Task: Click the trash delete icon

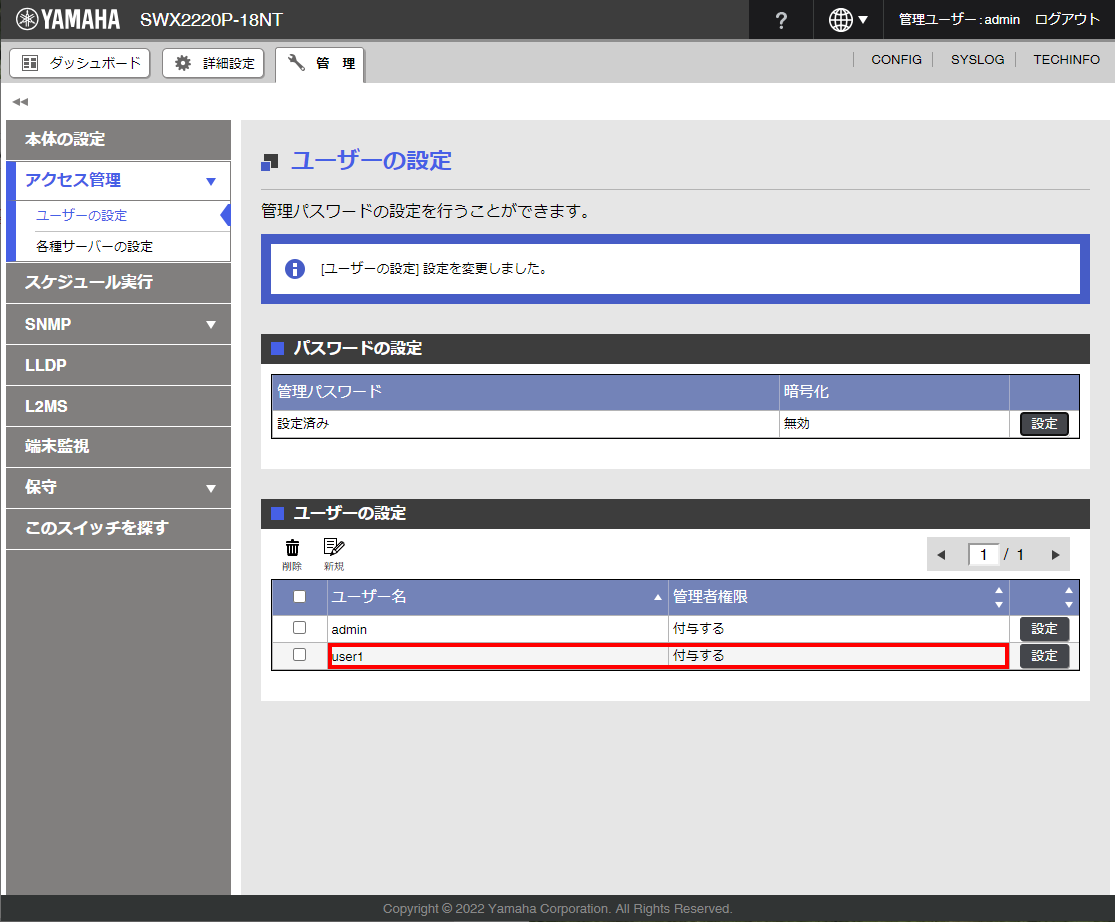Action: click(292, 548)
